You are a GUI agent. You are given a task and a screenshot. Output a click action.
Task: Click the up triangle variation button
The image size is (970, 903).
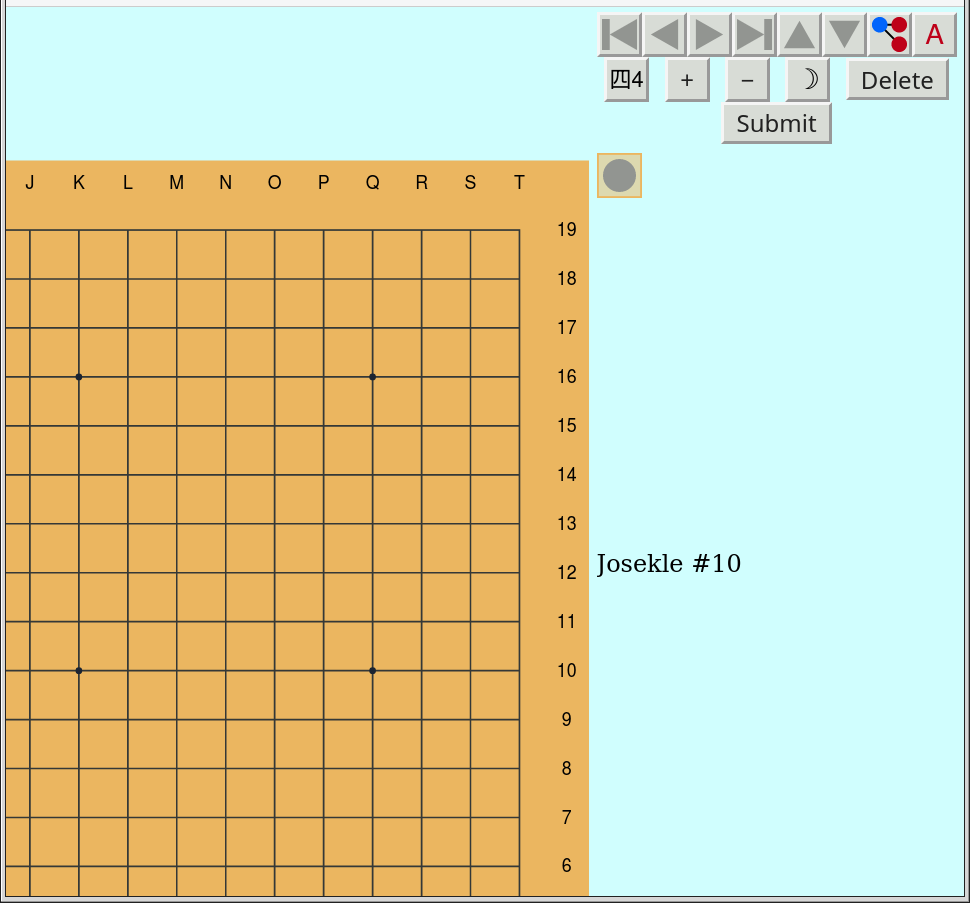click(799, 35)
